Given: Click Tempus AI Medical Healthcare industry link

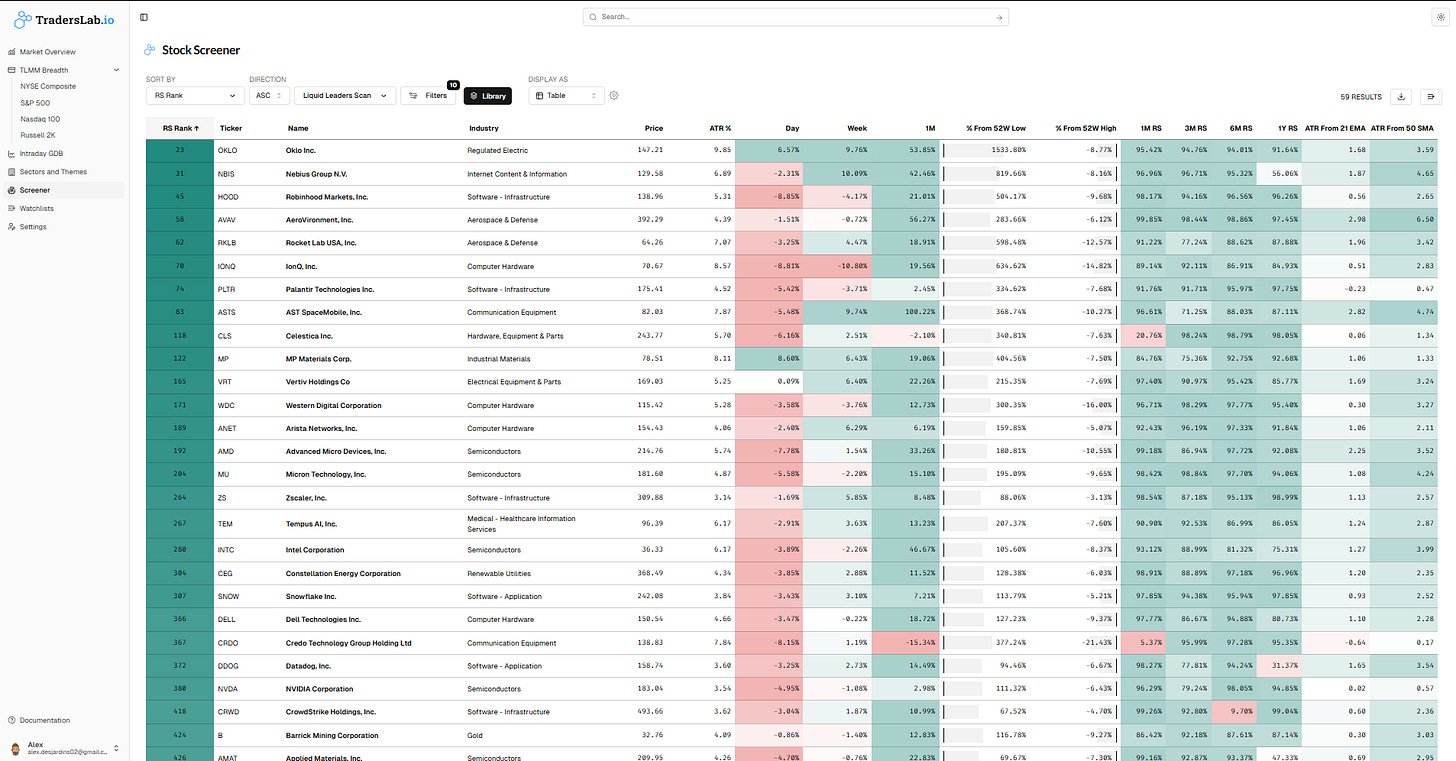Looking at the screenshot, I should pos(521,524).
